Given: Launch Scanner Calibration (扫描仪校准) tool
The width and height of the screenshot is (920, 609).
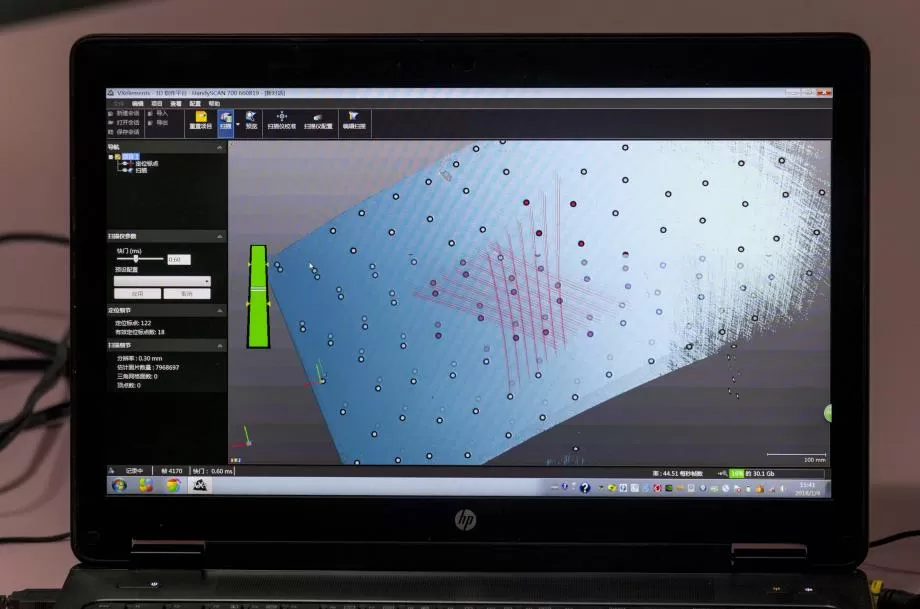Looking at the screenshot, I should pyautogui.click(x=281, y=120).
